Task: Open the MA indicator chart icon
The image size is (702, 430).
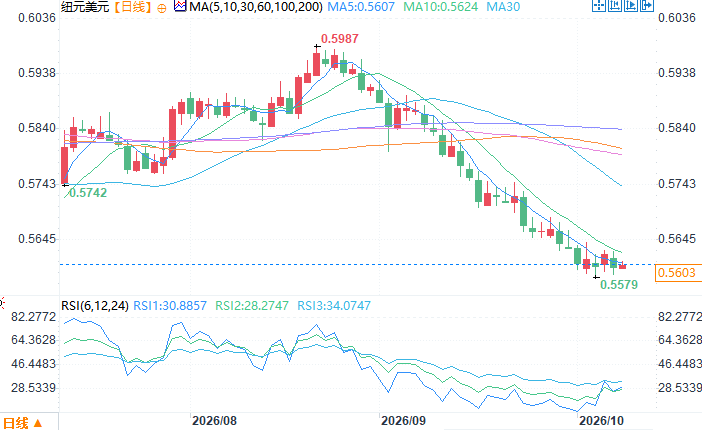Action: point(180,6)
